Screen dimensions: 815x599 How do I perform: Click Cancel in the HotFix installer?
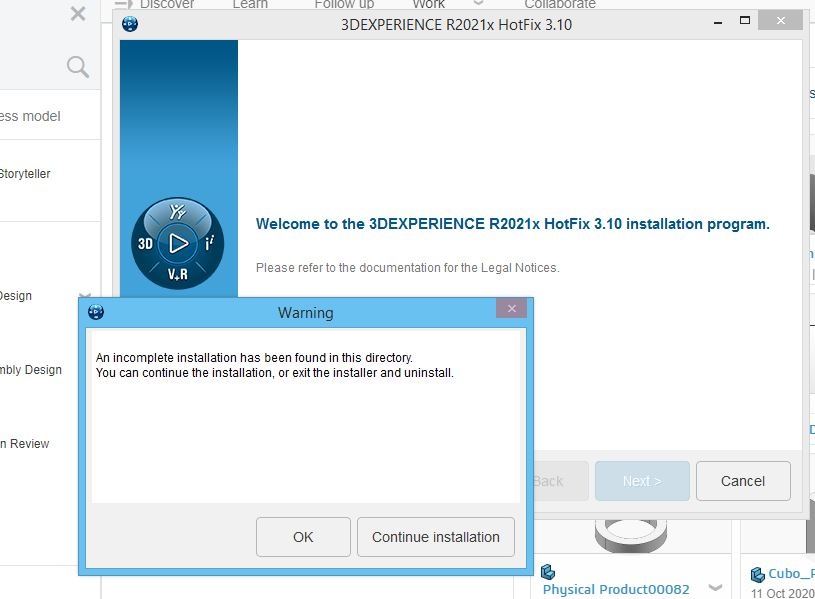743,481
